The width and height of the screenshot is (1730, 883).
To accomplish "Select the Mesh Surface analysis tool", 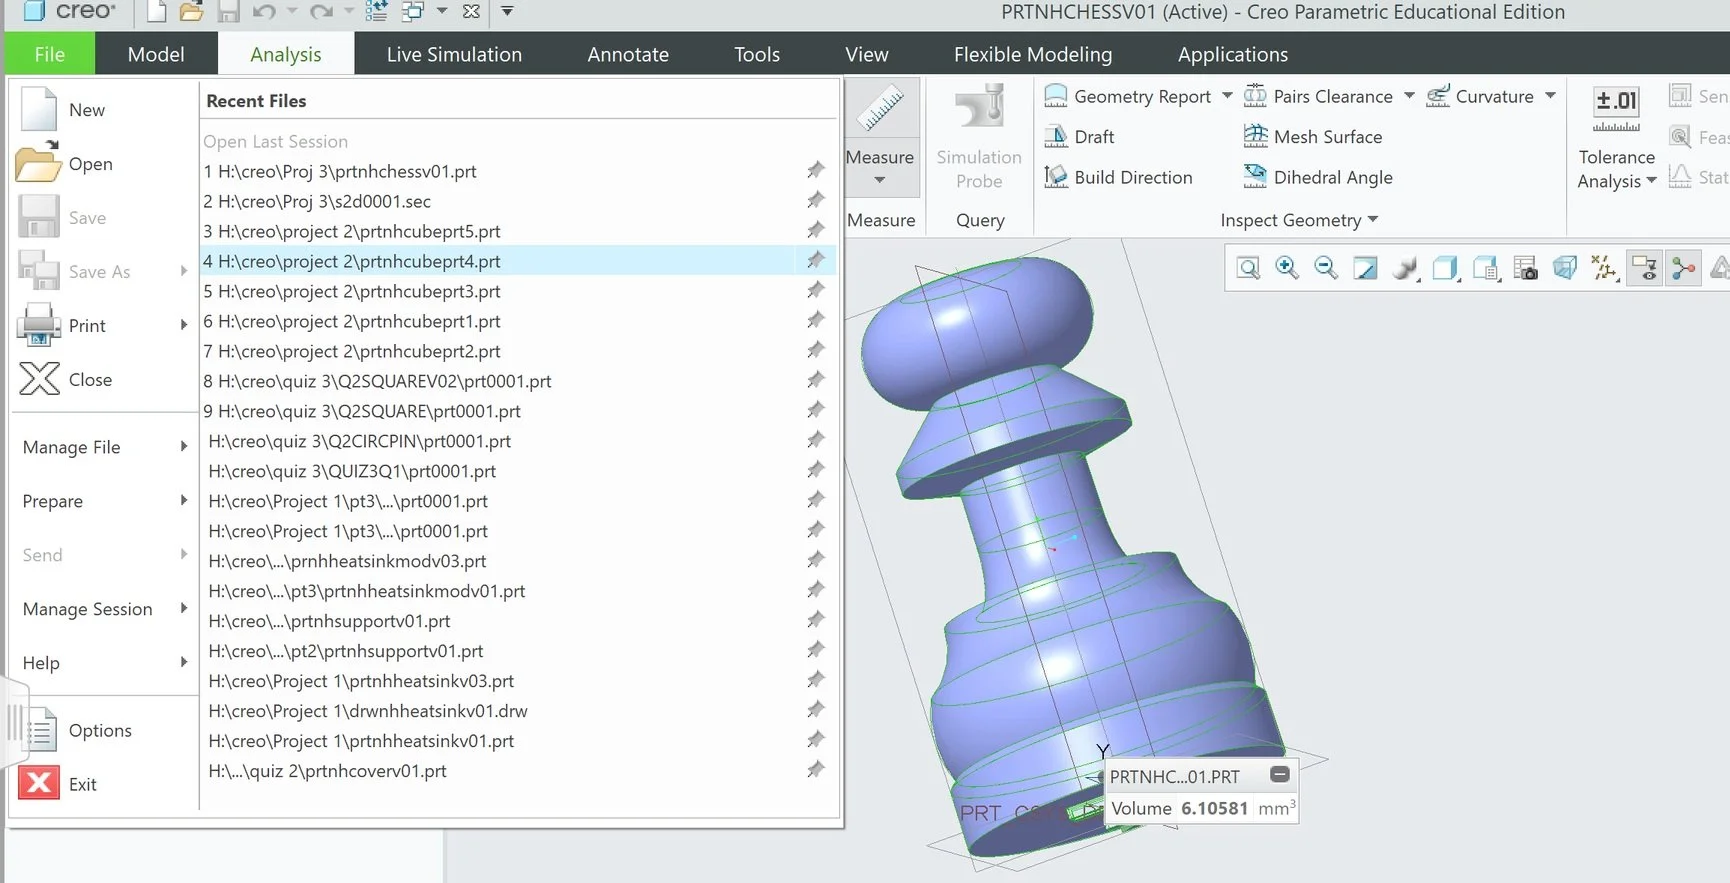I will [1312, 137].
